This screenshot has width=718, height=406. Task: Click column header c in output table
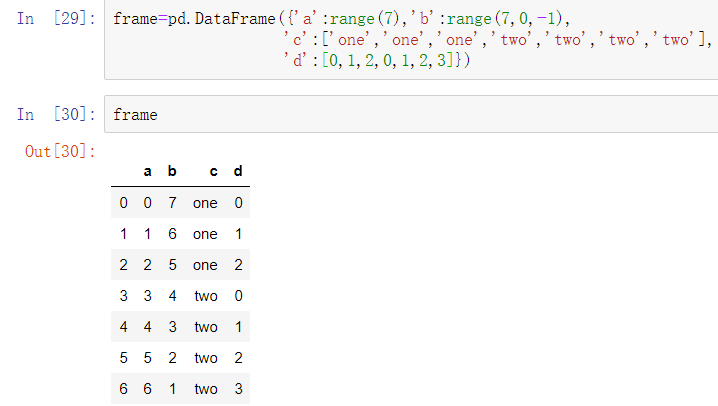(x=213, y=171)
